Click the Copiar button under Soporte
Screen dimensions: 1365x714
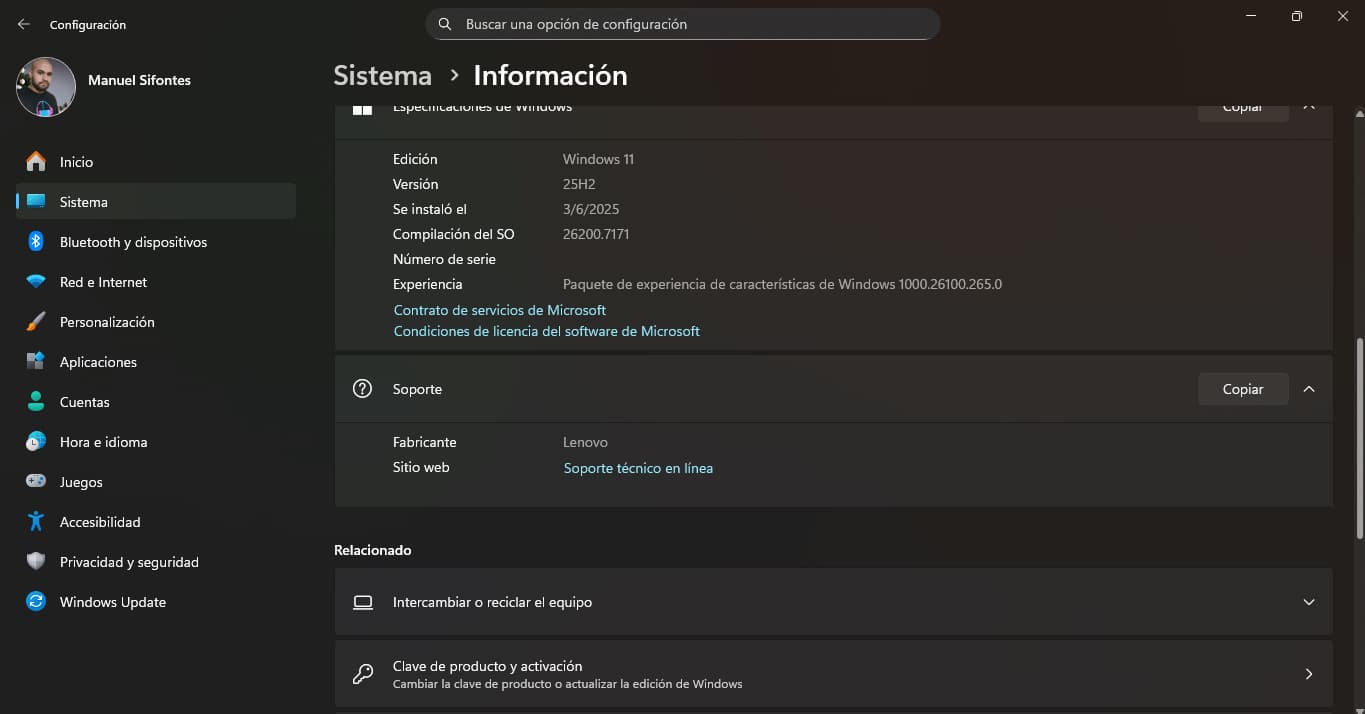[1242, 389]
